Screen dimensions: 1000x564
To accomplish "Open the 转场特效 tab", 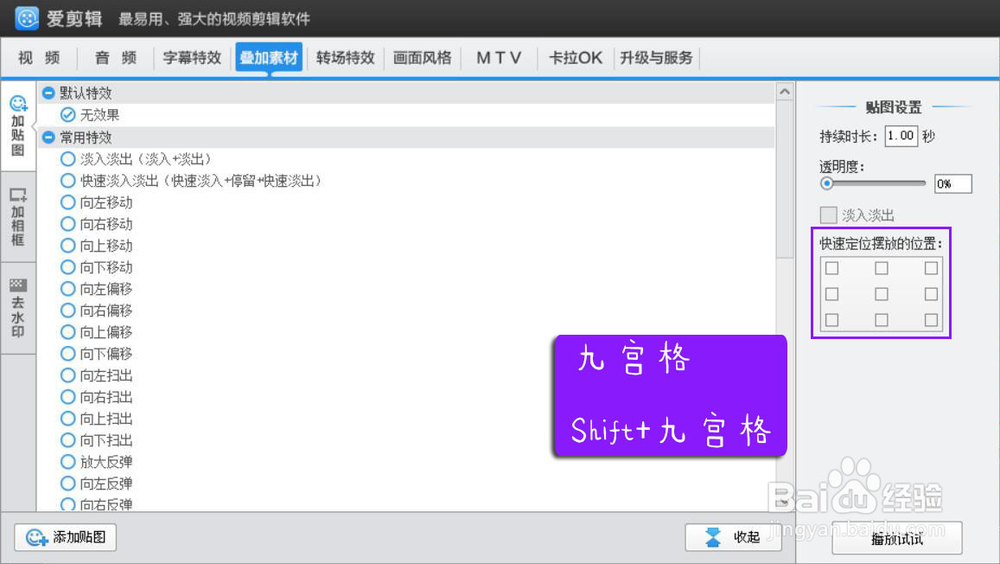I will [x=345, y=58].
